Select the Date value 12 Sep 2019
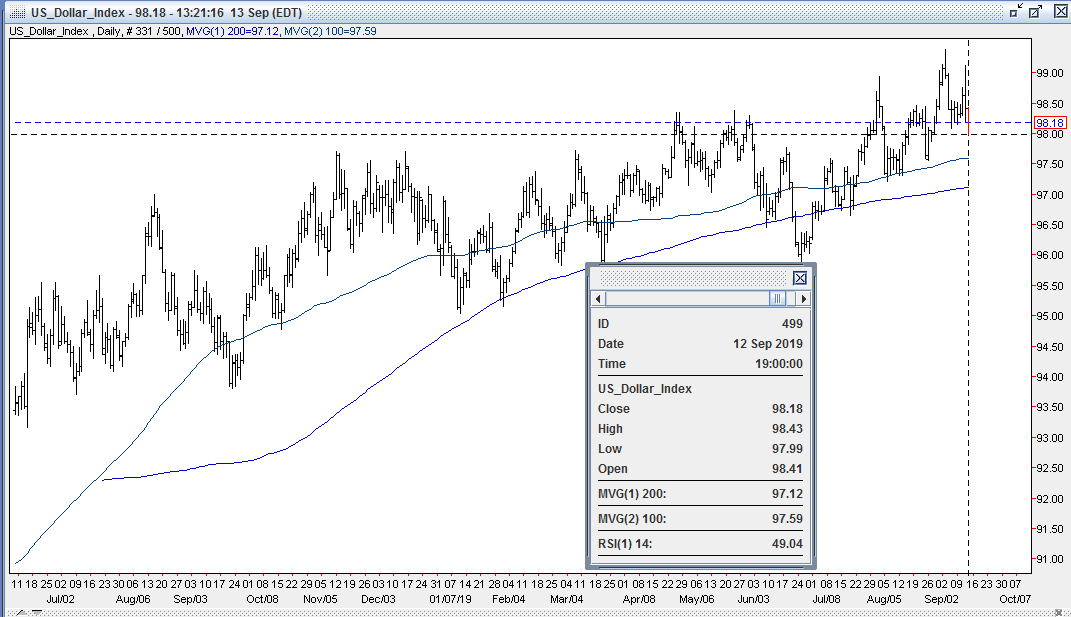Viewport: 1071px width, 617px height. [768, 344]
